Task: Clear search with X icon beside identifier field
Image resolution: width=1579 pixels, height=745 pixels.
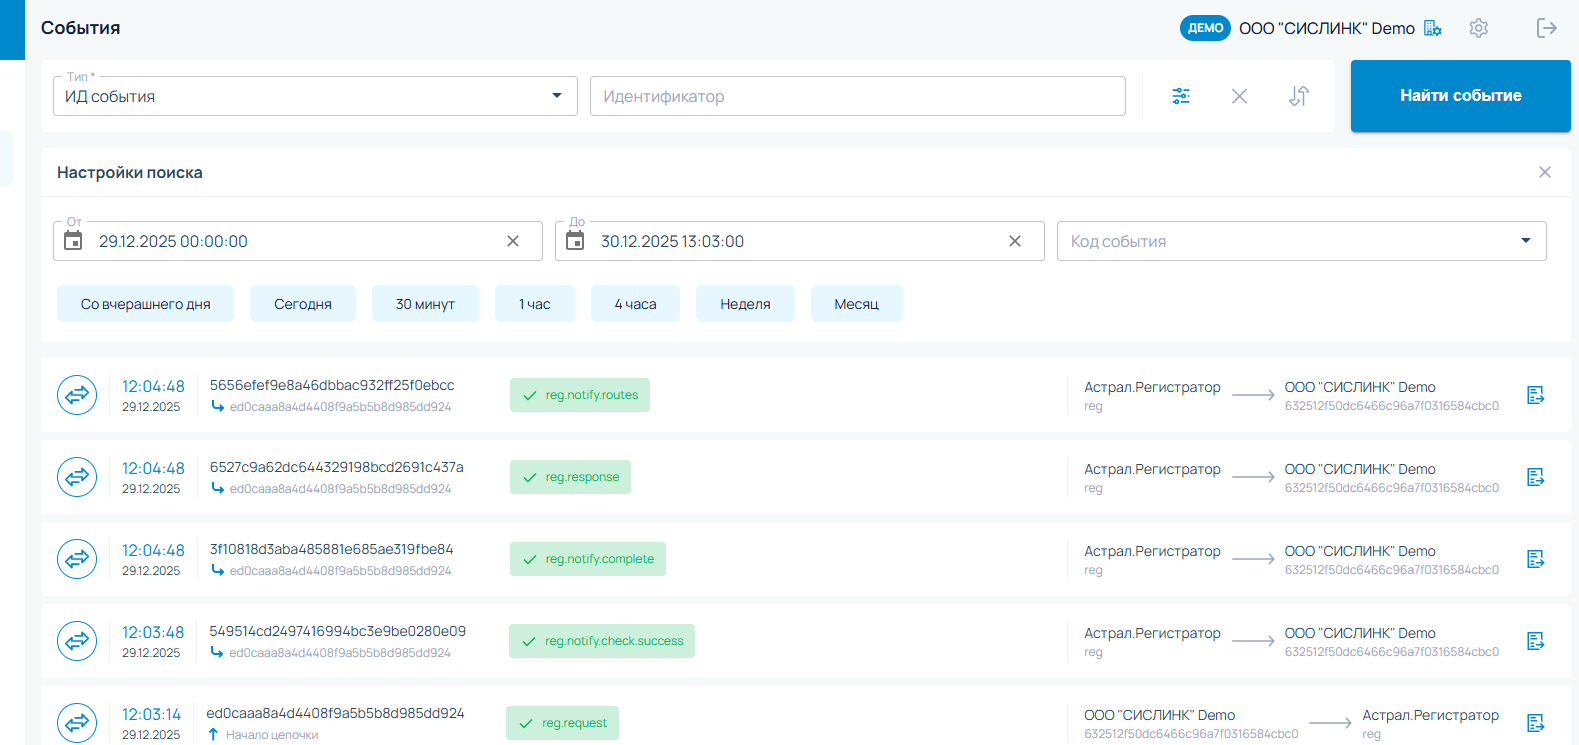Action: [x=1239, y=96]
